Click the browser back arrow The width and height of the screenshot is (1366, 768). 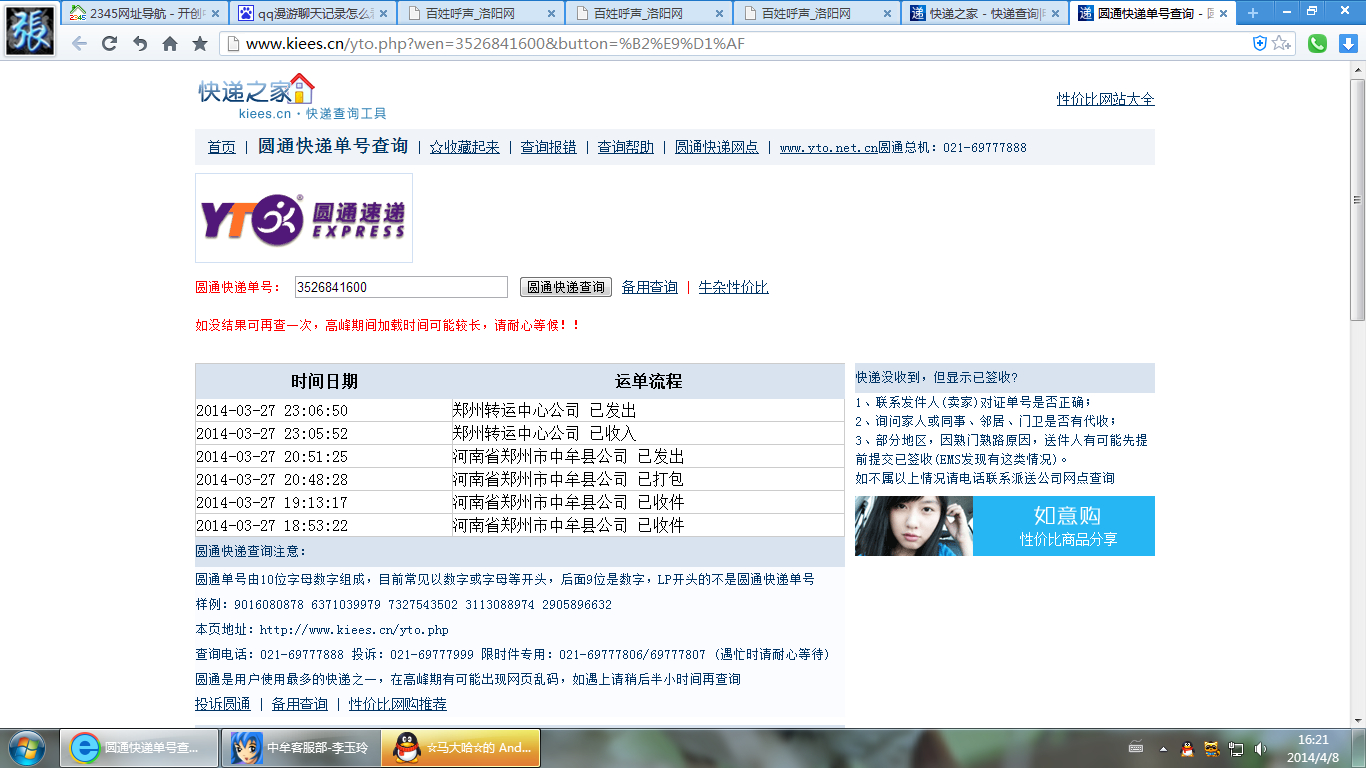(80, 44)
